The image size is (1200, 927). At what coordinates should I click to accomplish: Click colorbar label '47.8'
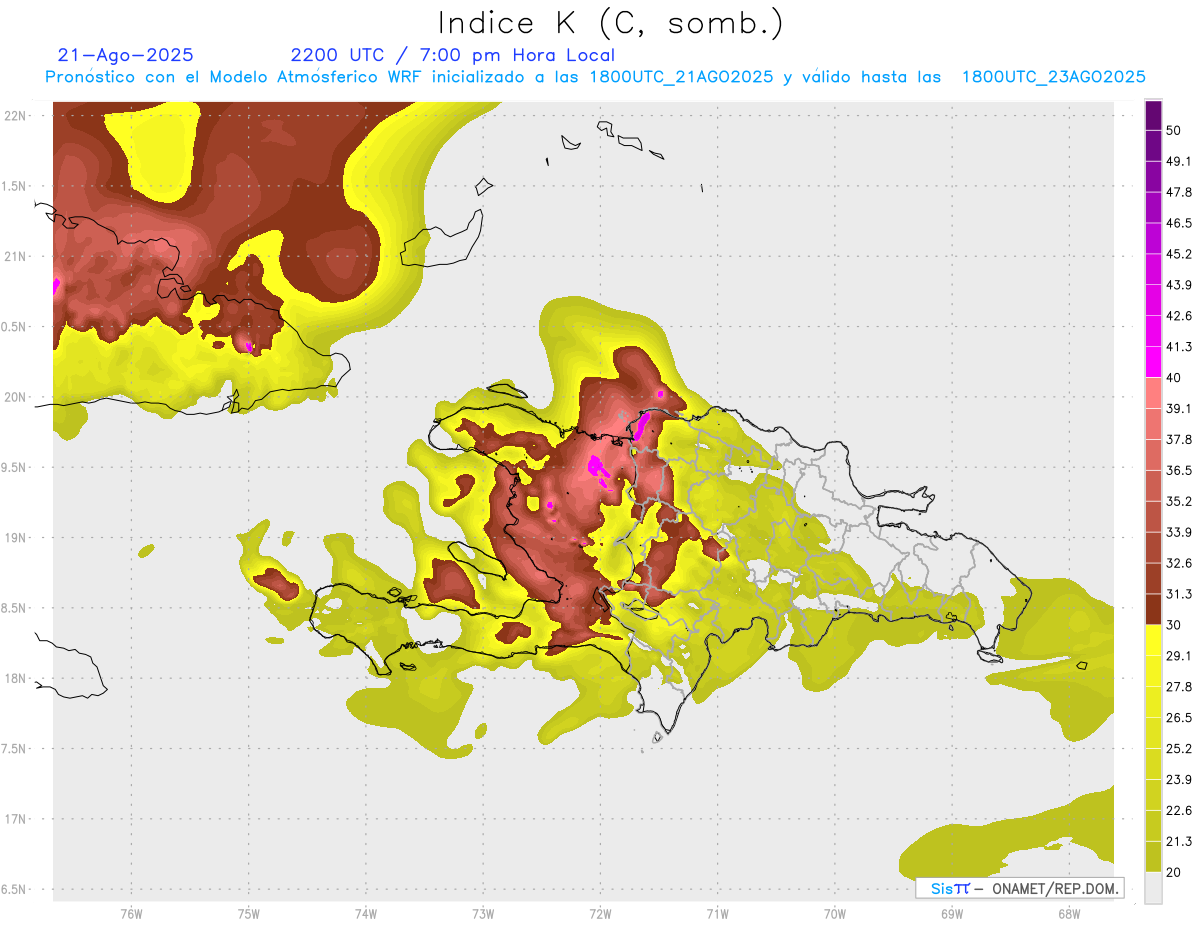point(1179,192)
